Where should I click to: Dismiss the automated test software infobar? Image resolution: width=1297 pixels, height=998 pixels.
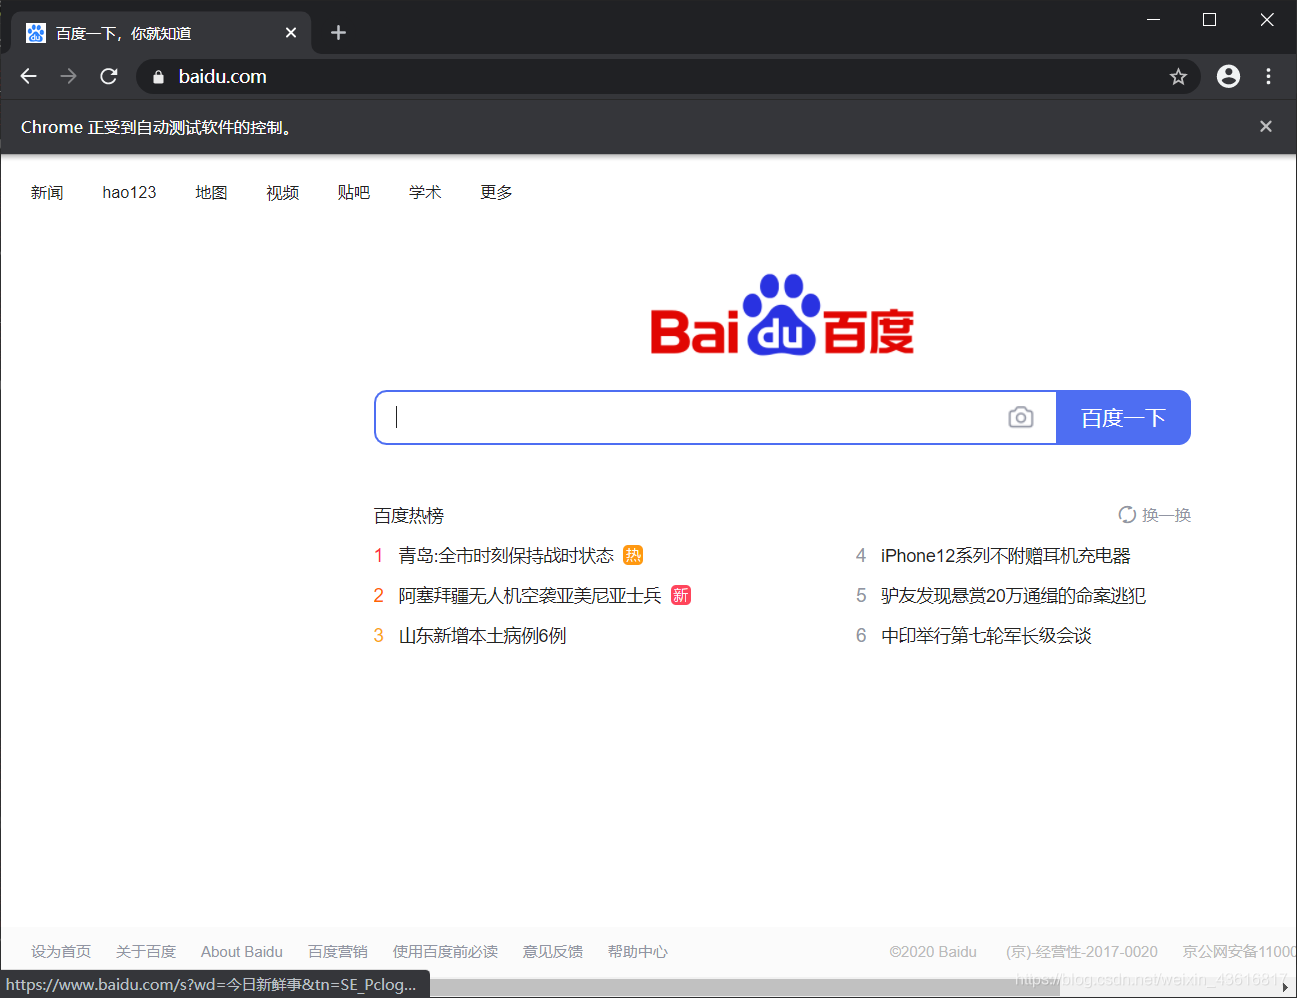pos(1266,126)
